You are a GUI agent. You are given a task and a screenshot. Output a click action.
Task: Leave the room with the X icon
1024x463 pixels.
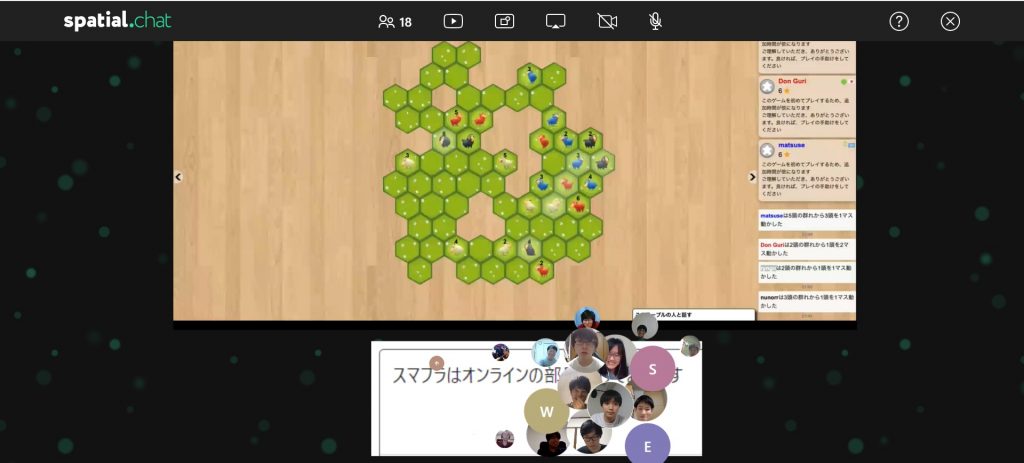(x=950, y=22)
